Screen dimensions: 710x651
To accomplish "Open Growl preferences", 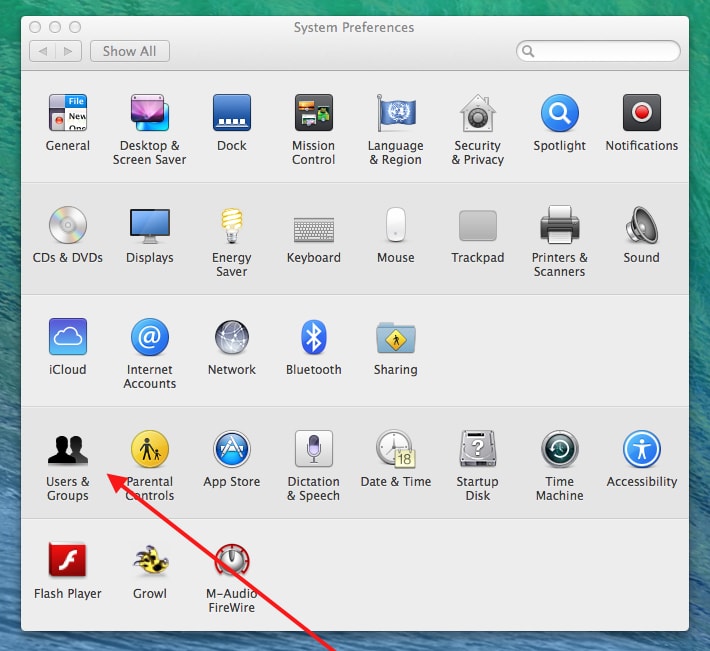I will tap(150, 560).
